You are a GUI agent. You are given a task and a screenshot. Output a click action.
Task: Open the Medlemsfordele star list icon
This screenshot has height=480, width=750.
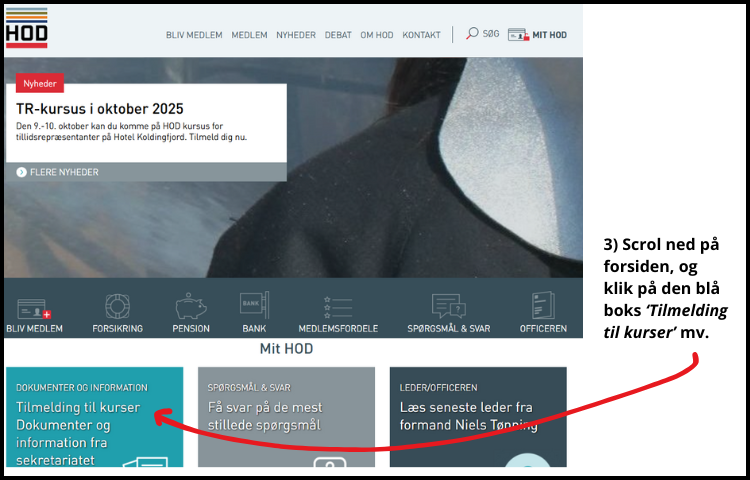coord(338,307)
